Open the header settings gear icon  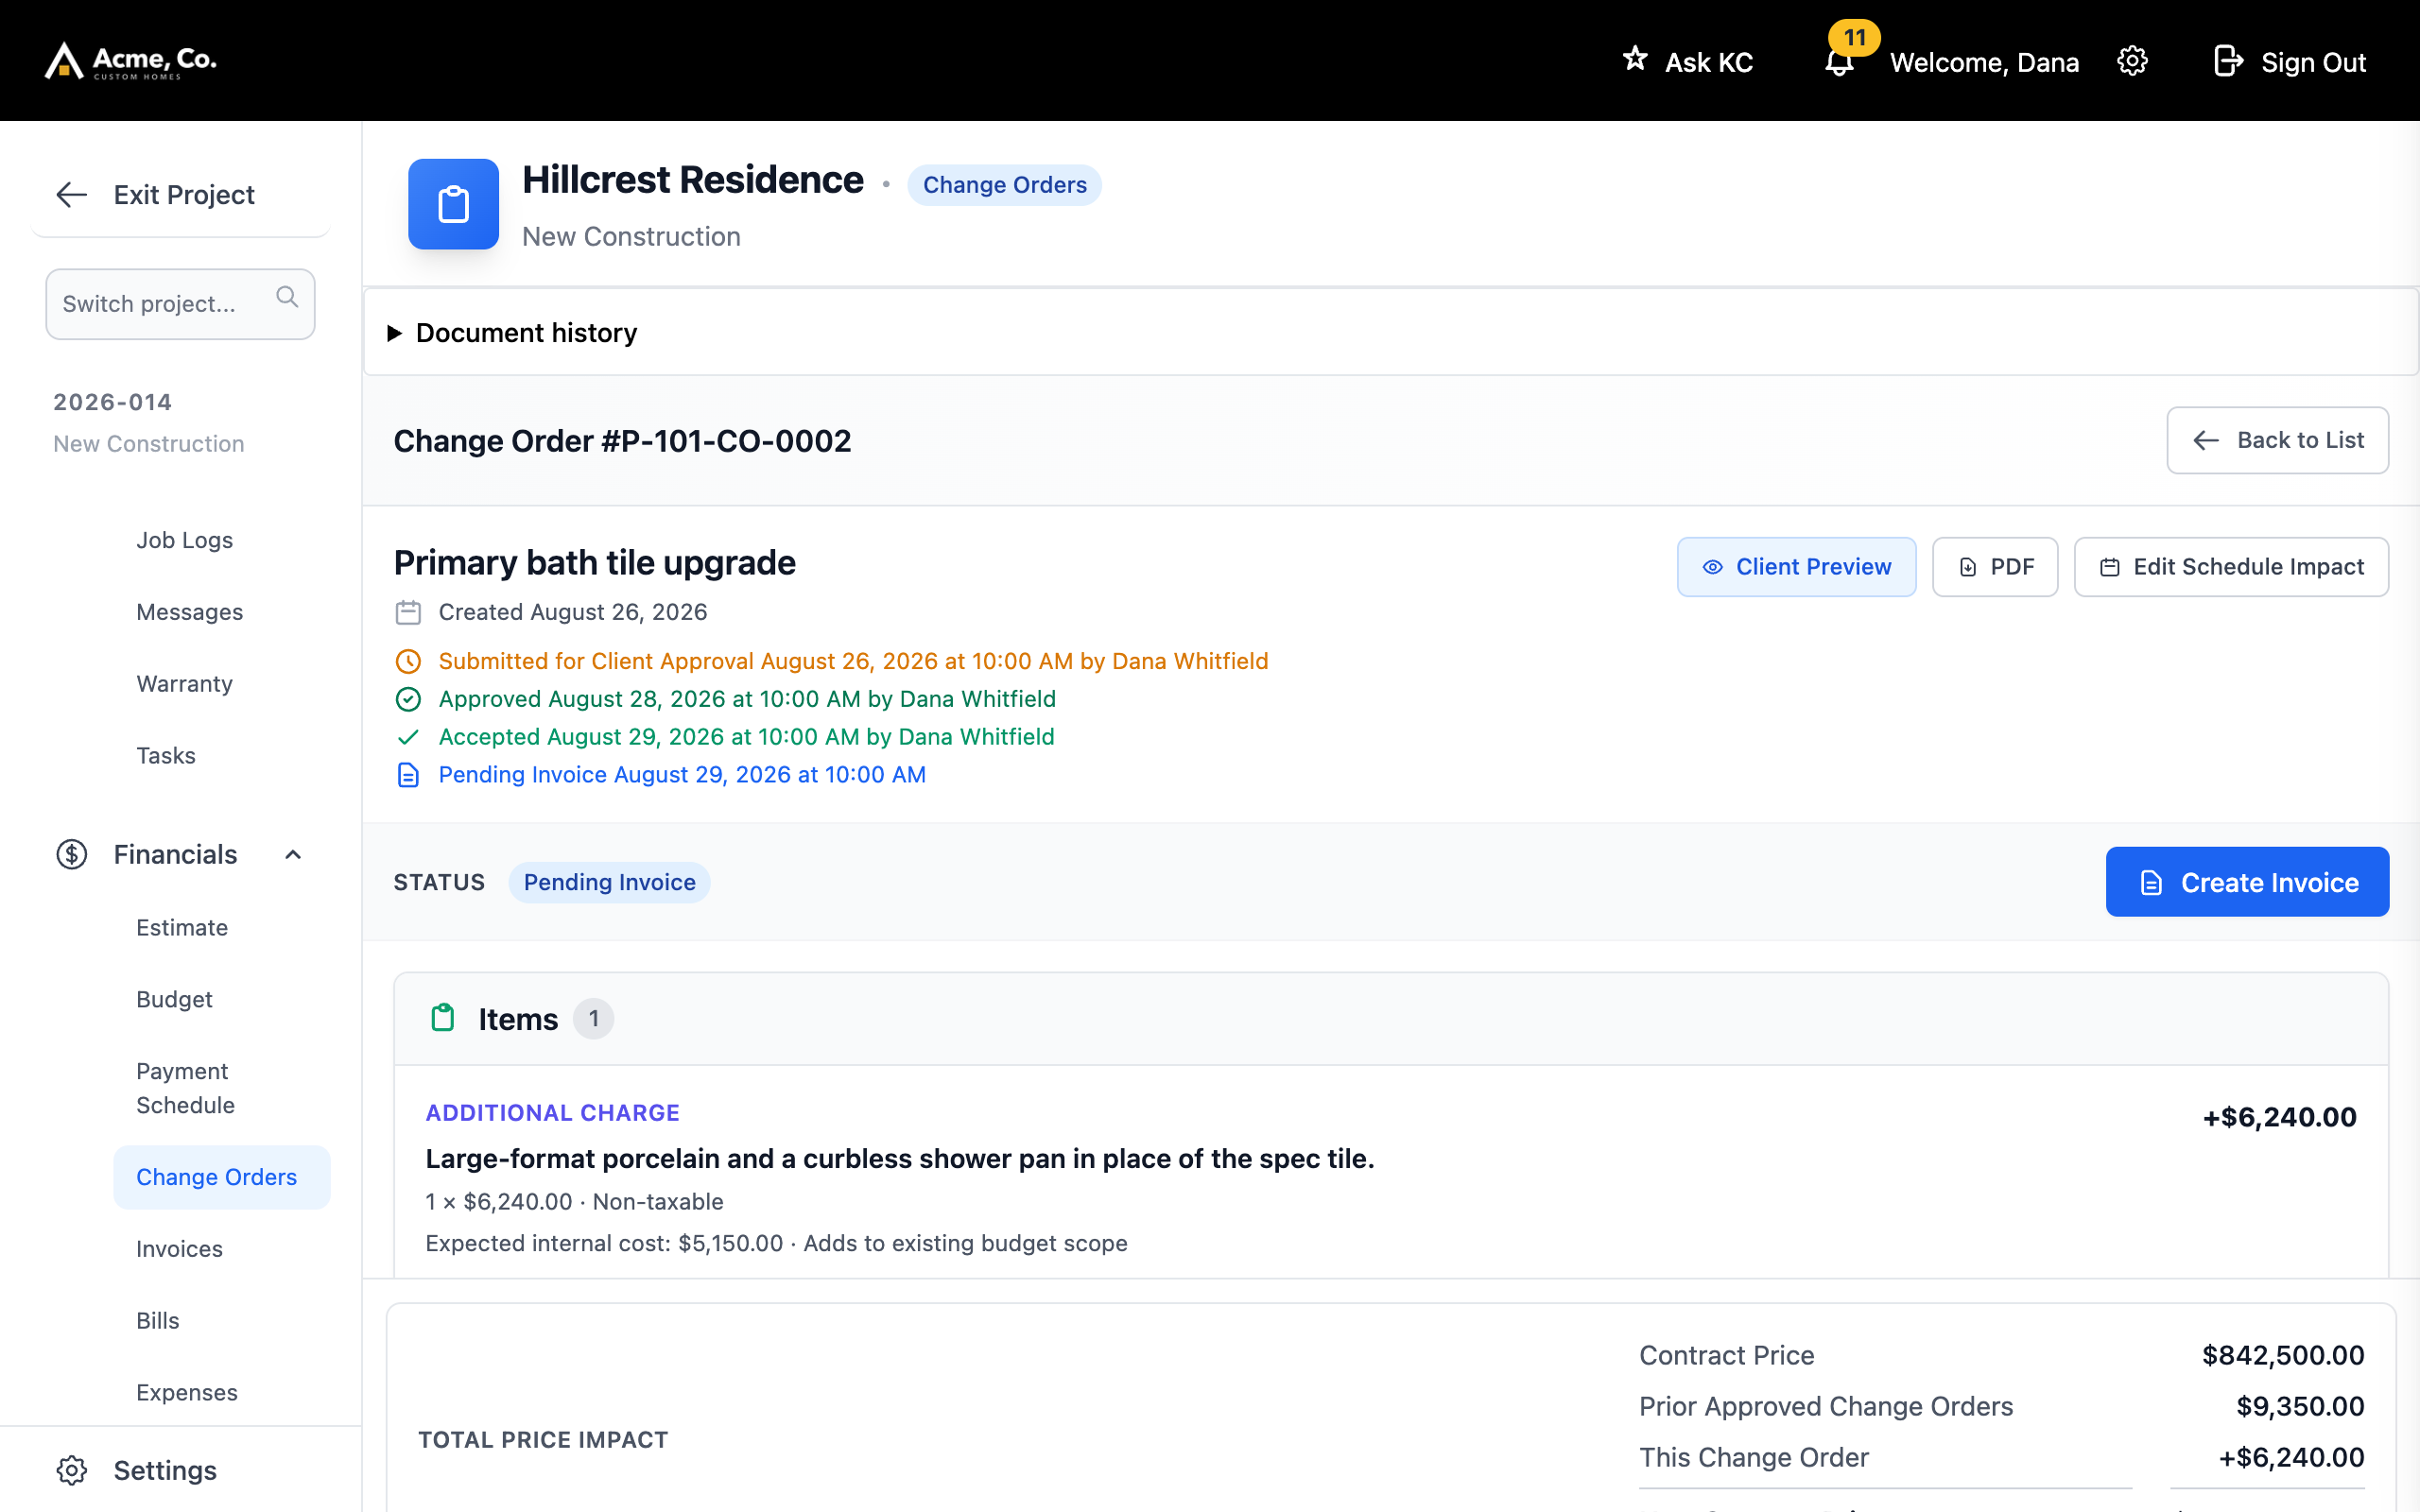point(2132,61)
